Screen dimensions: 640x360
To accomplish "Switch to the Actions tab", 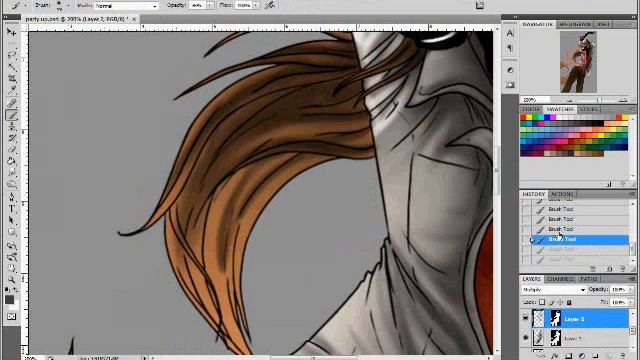I will tap(562, 194).
